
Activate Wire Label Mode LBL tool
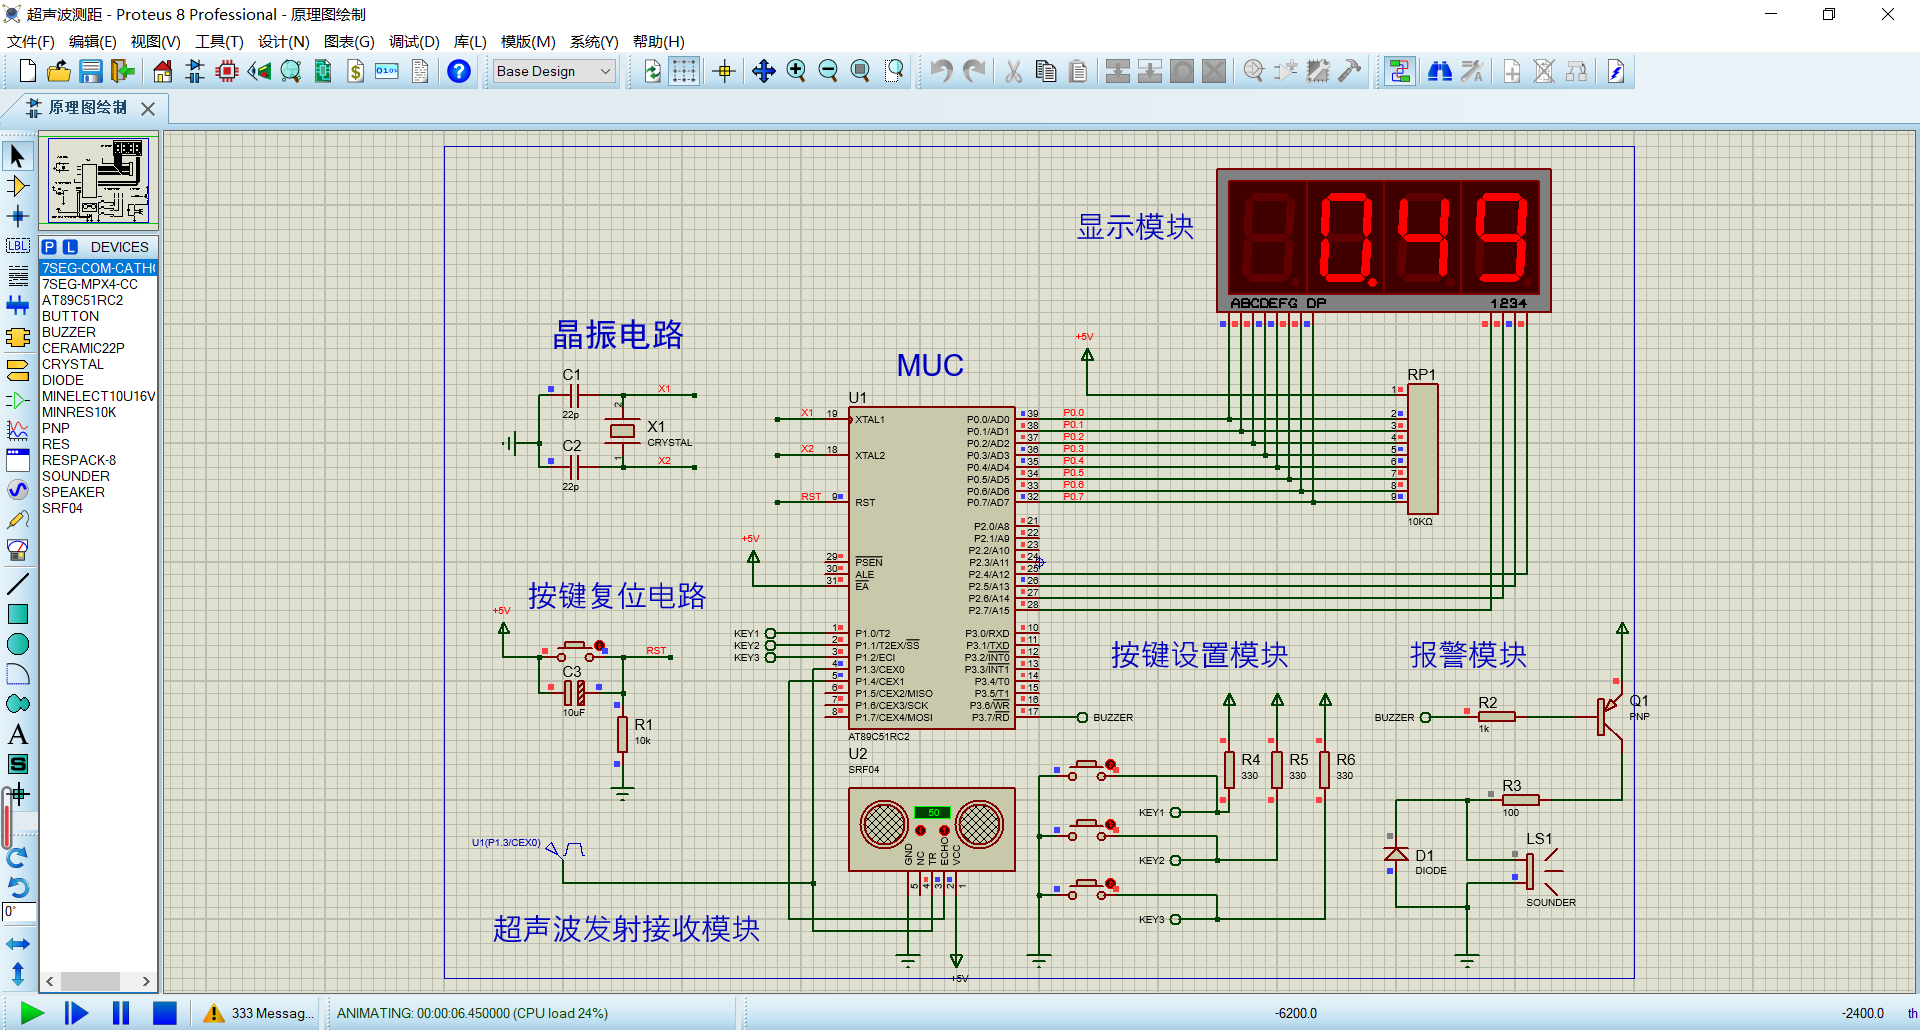[17, 246]
